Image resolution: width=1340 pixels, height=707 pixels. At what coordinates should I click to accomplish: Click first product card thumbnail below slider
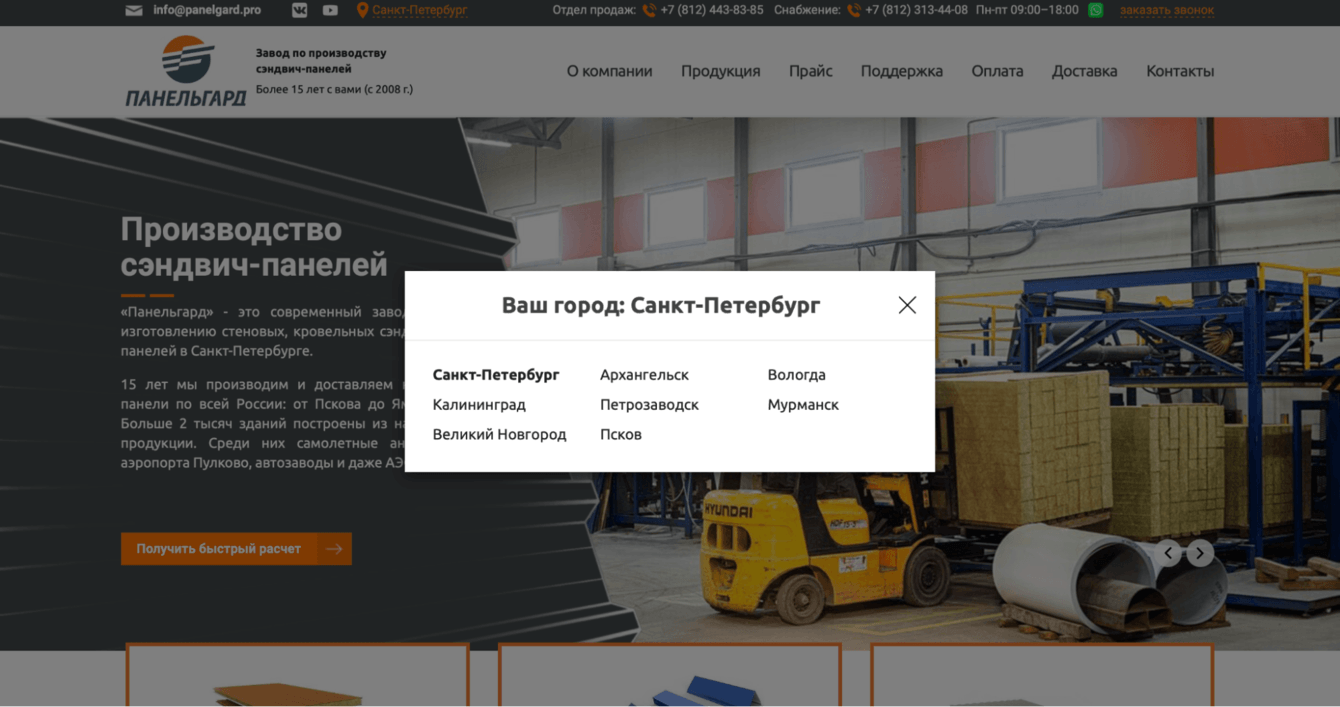coord(298,676)
